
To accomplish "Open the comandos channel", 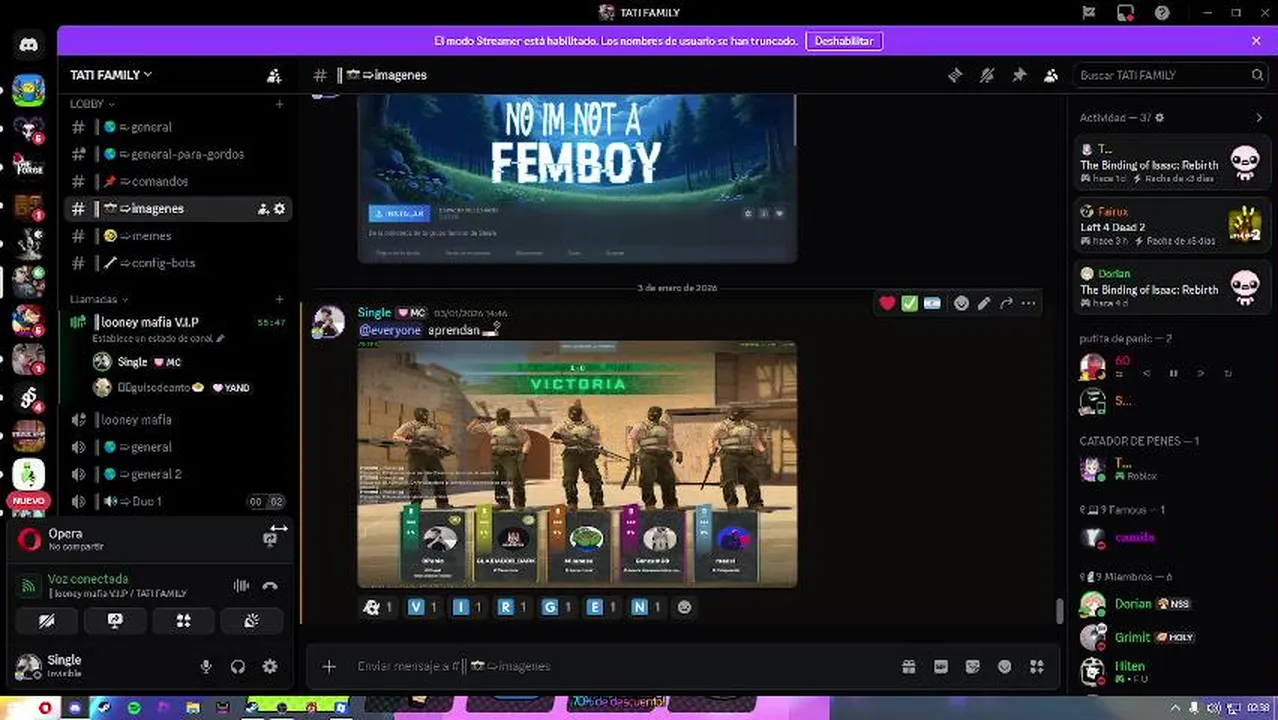I will (x=178, y=181).
